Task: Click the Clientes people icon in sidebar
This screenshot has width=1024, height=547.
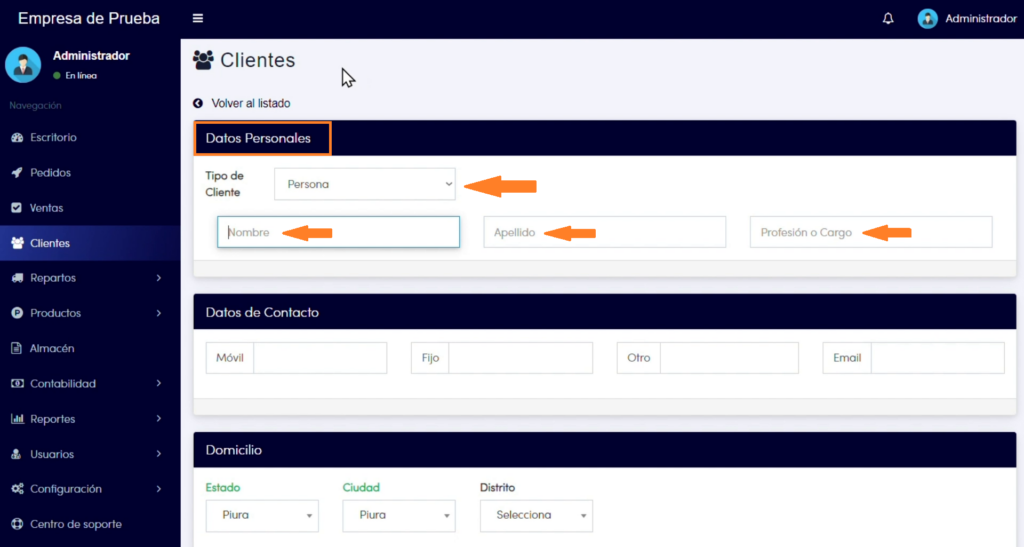Action: (x=17, y=243)
